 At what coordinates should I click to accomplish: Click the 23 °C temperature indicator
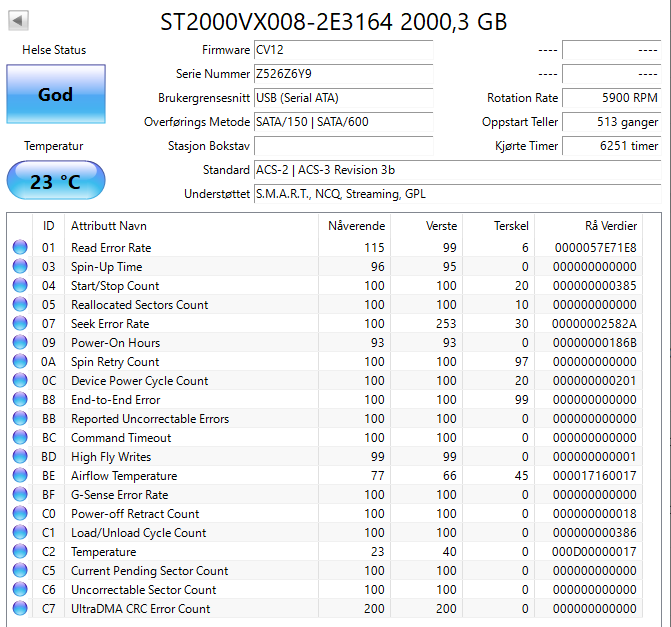click(x=55, y=182)
